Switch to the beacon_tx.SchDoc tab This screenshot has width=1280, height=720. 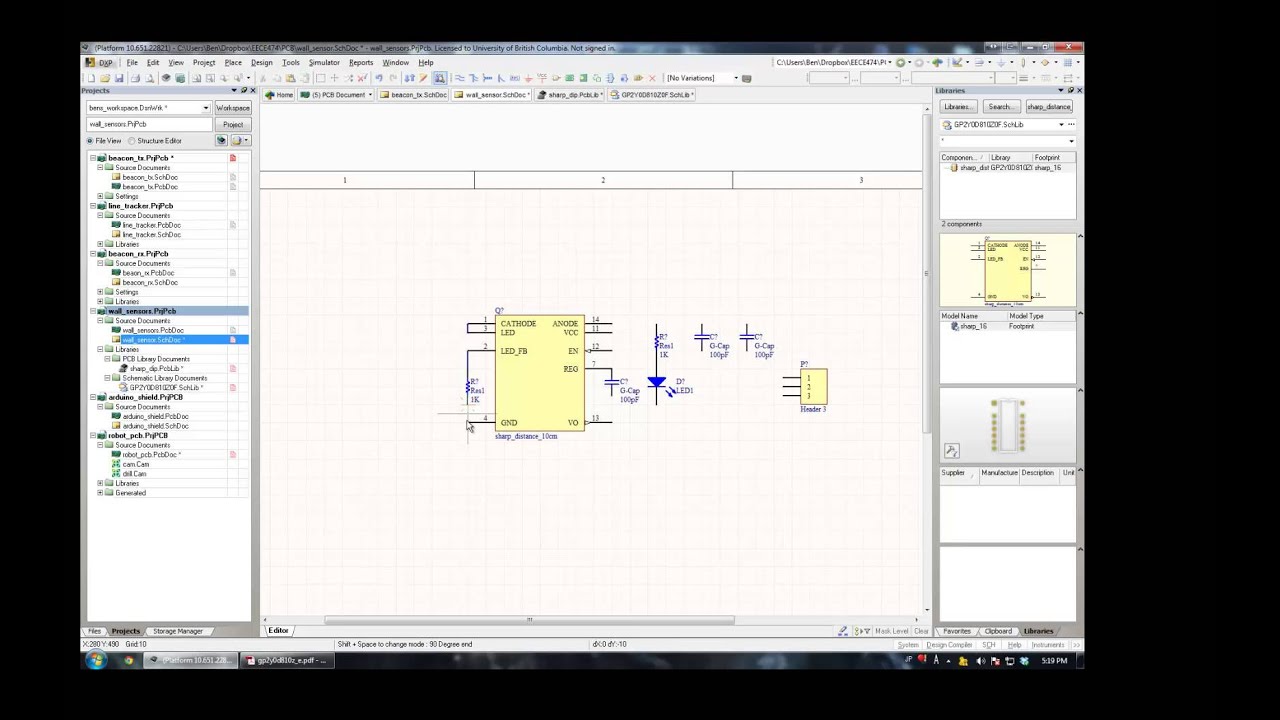tap(414, 95)
